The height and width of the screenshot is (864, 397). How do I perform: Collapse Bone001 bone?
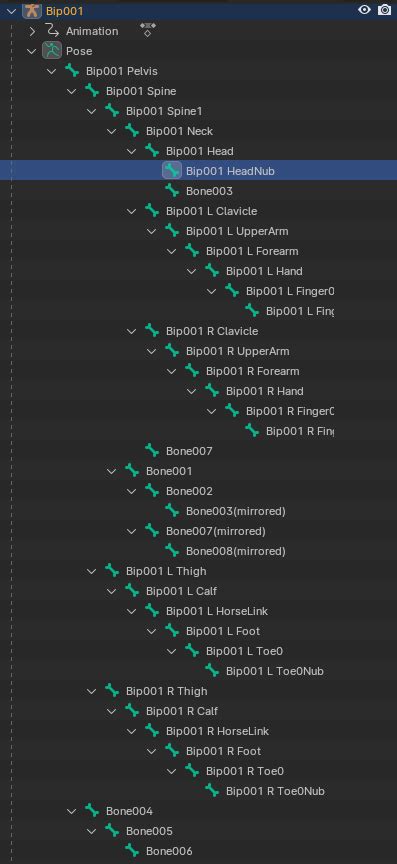[x=112, y=471]
